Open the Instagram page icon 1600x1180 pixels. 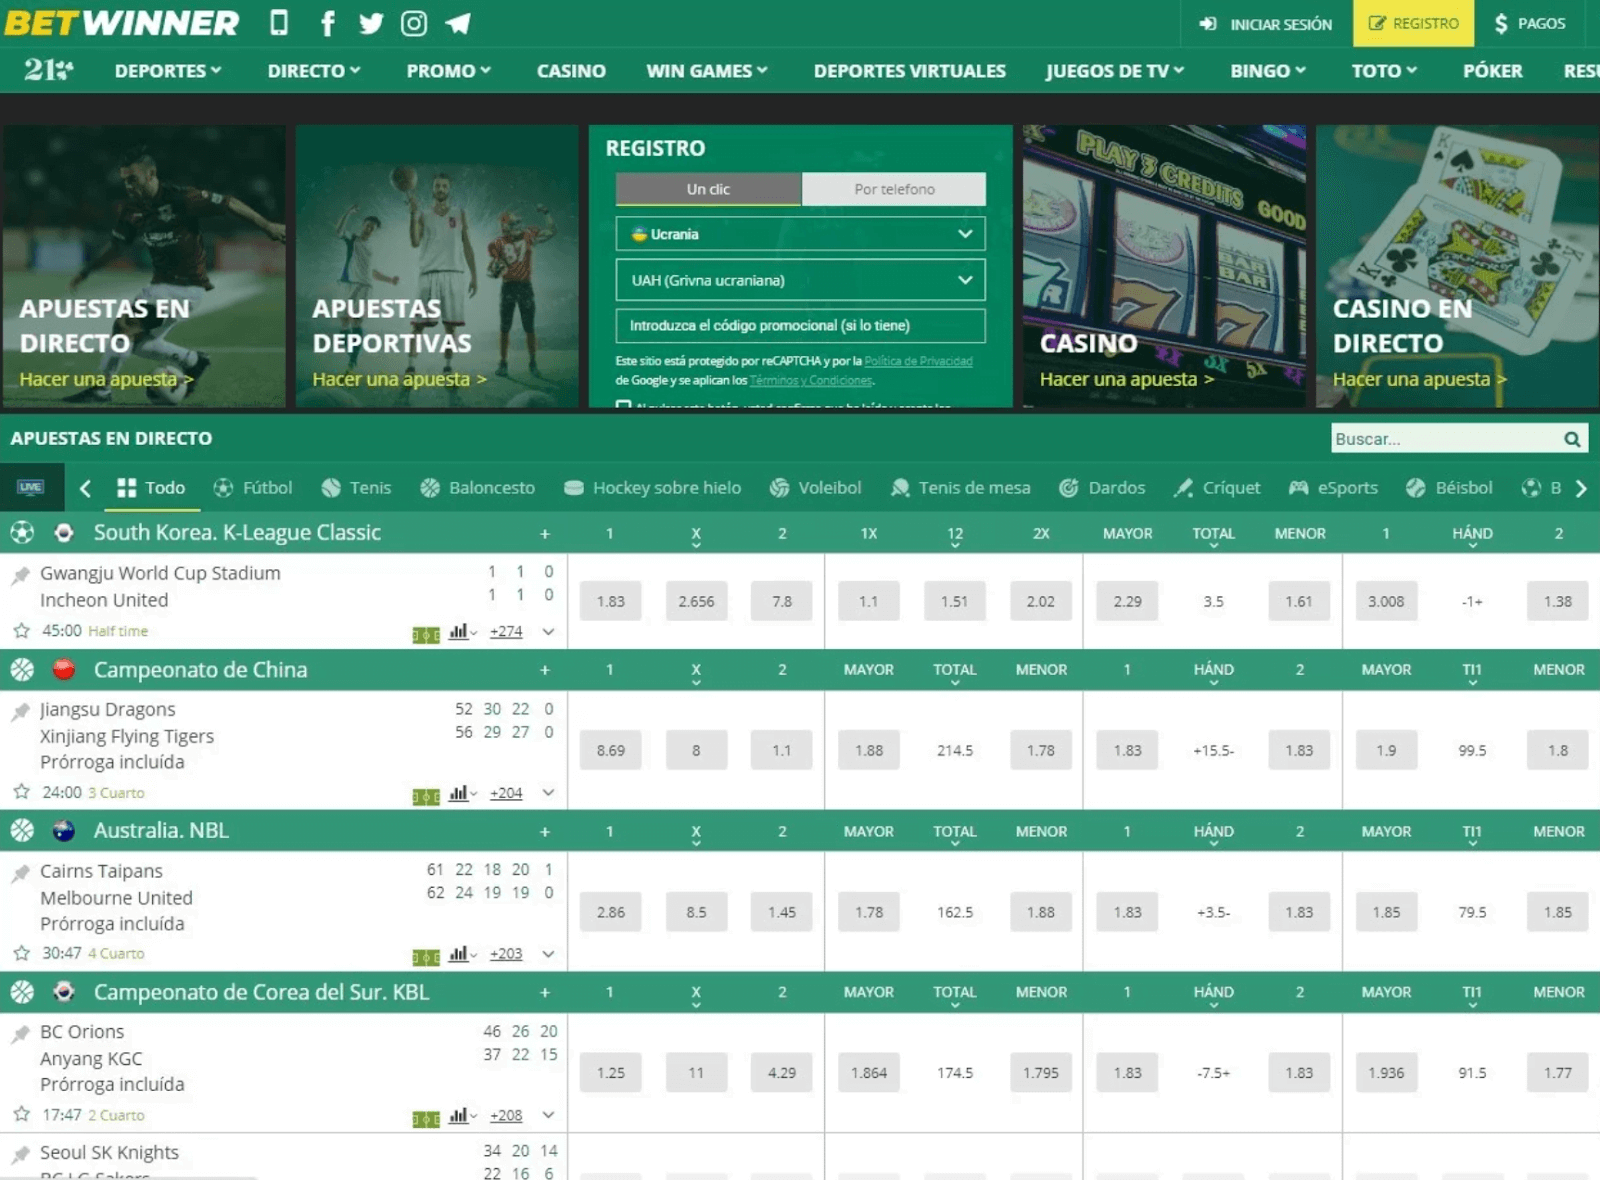pos(414,23)
